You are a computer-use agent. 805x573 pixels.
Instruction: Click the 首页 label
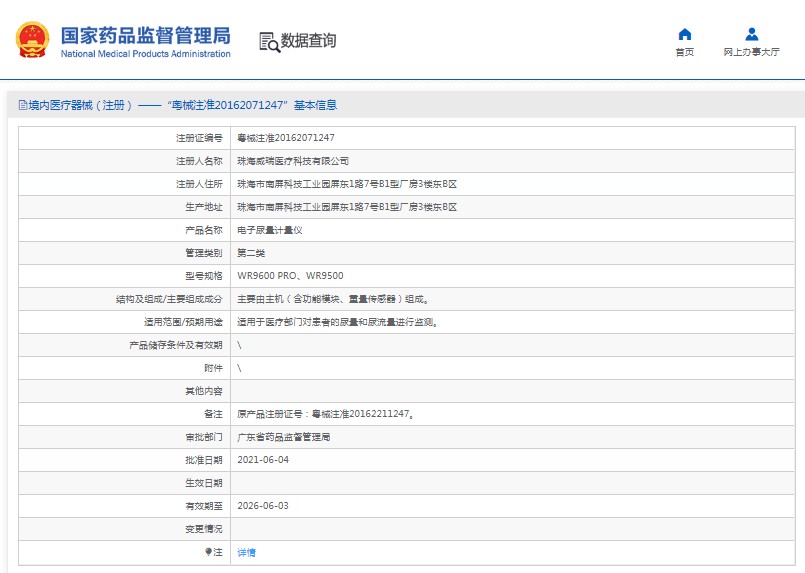684,52
